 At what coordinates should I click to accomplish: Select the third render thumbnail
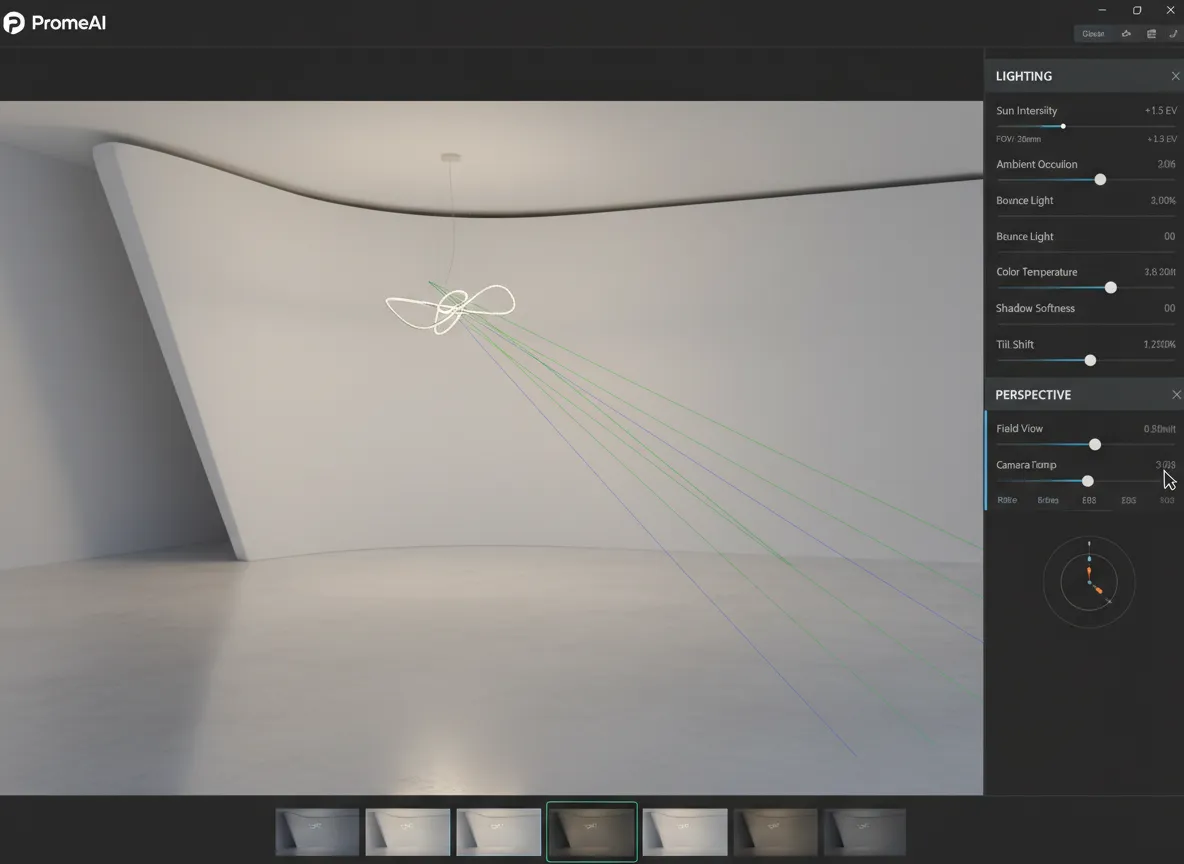pyautogui.click(x=498, y=832)
